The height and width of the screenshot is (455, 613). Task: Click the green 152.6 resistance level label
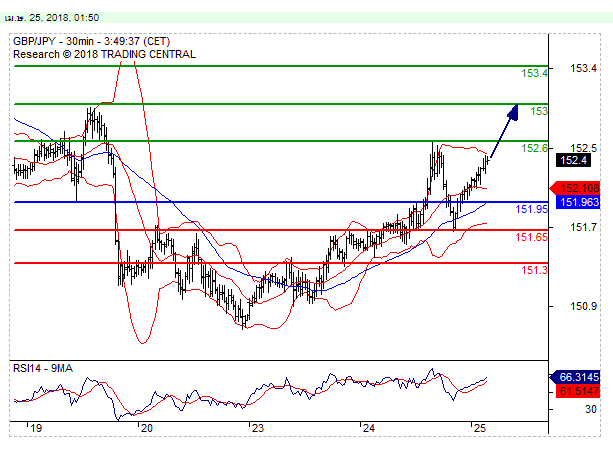pyautogui.click(x=534, y=148)
